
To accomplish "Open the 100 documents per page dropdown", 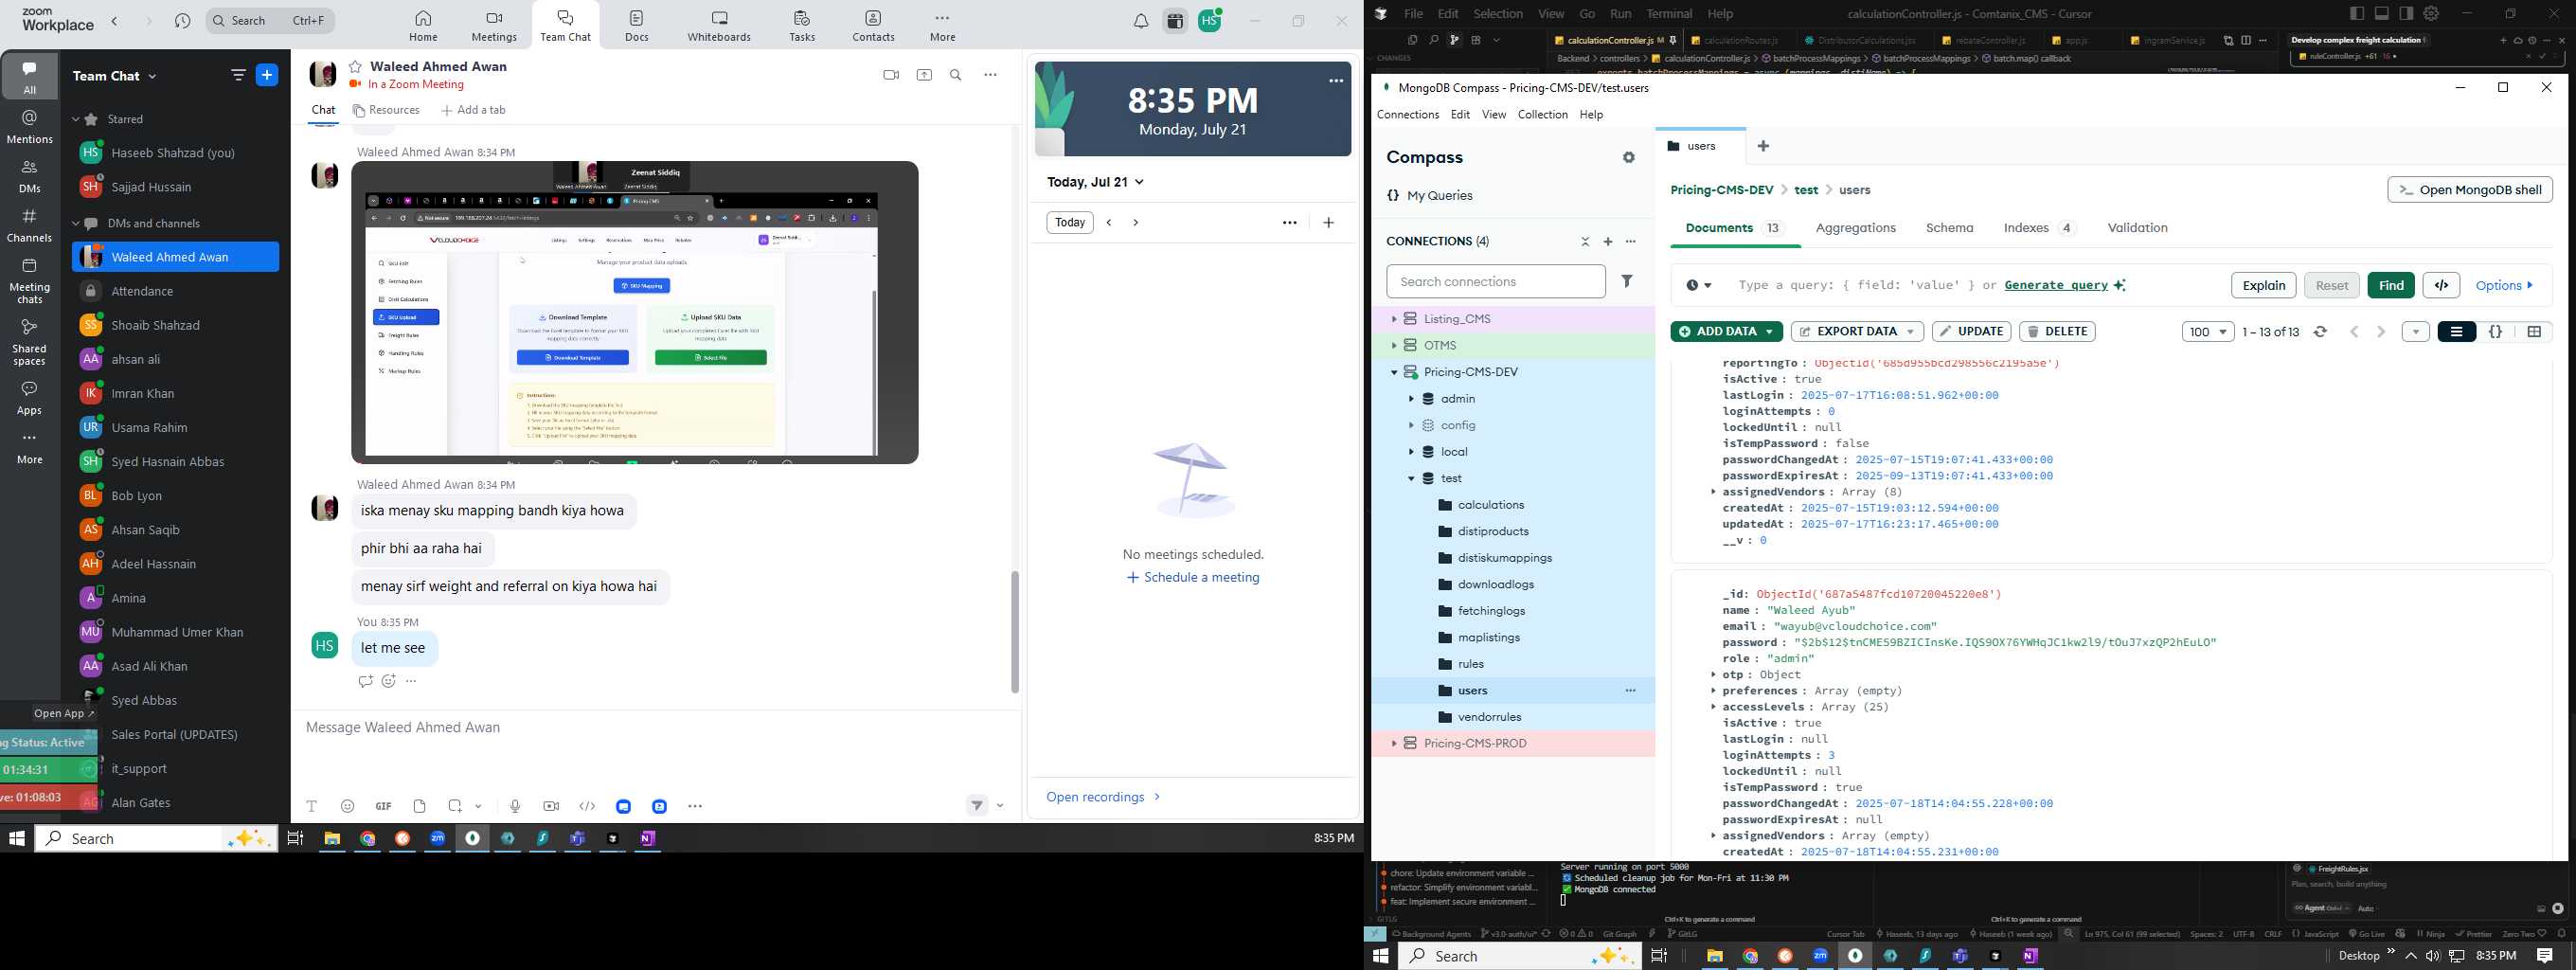I will [2208, 332].
